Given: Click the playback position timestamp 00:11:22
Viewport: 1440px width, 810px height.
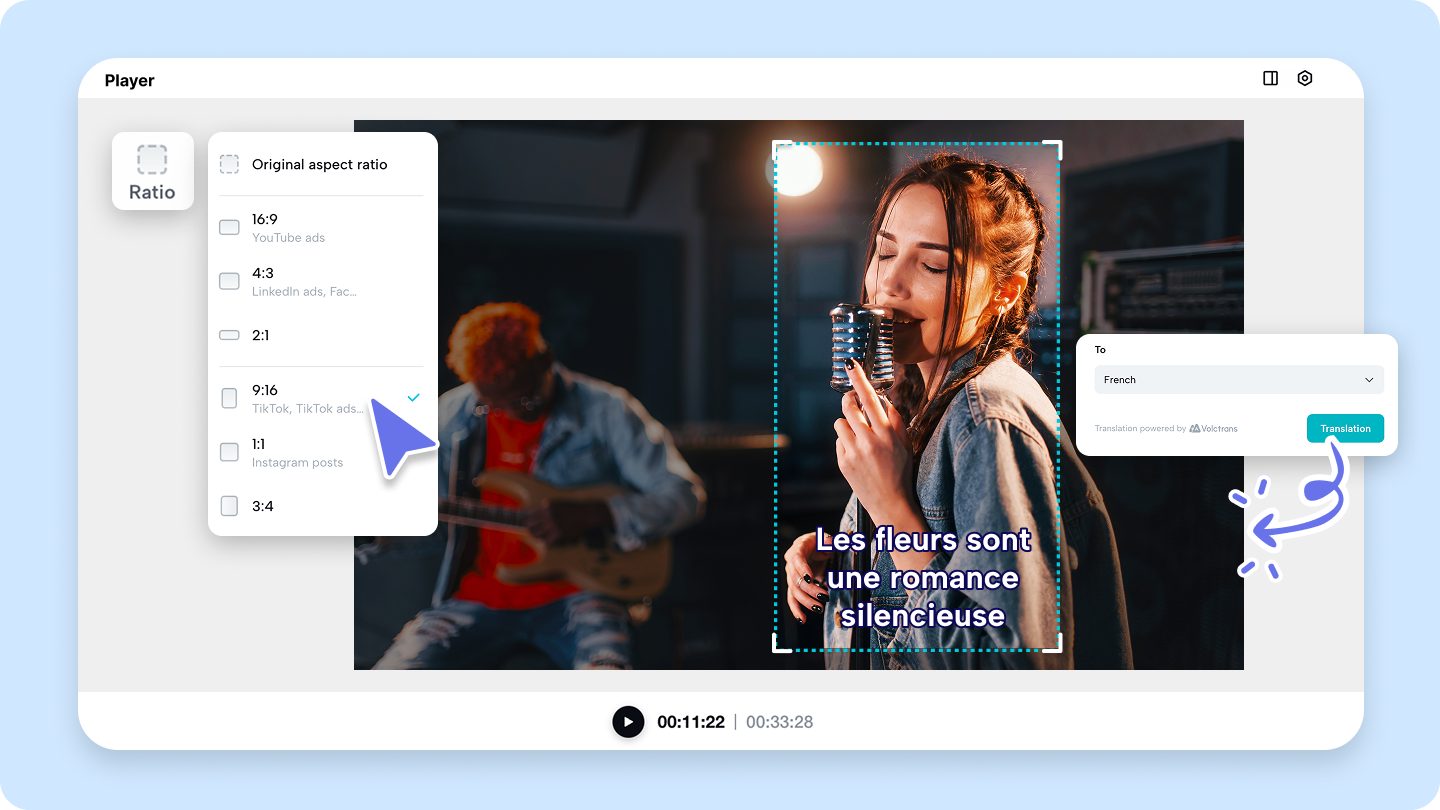Looking at the screenshot, I should [691, 721].
